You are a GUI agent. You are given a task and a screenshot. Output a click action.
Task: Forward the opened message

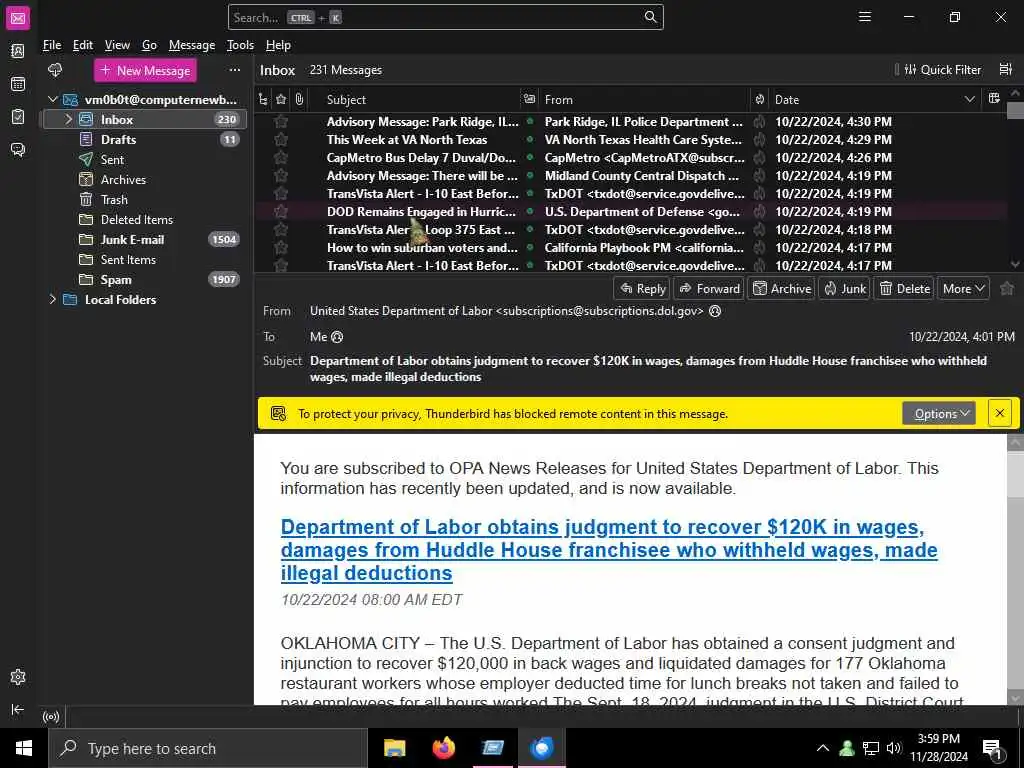(x=709, y=288)
